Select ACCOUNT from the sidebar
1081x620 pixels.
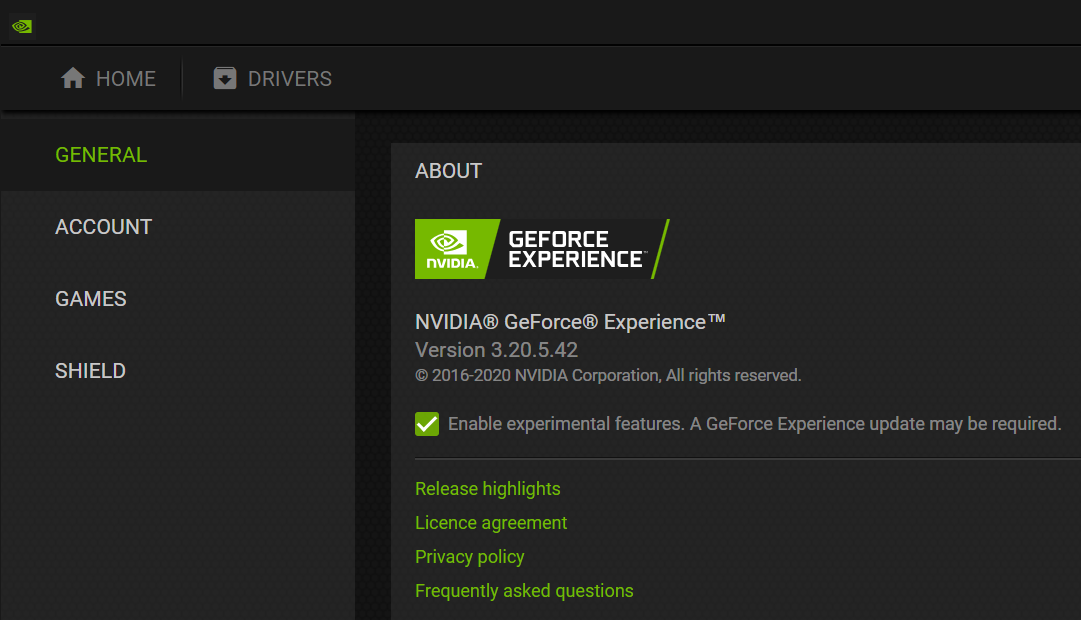coord(103,227)
